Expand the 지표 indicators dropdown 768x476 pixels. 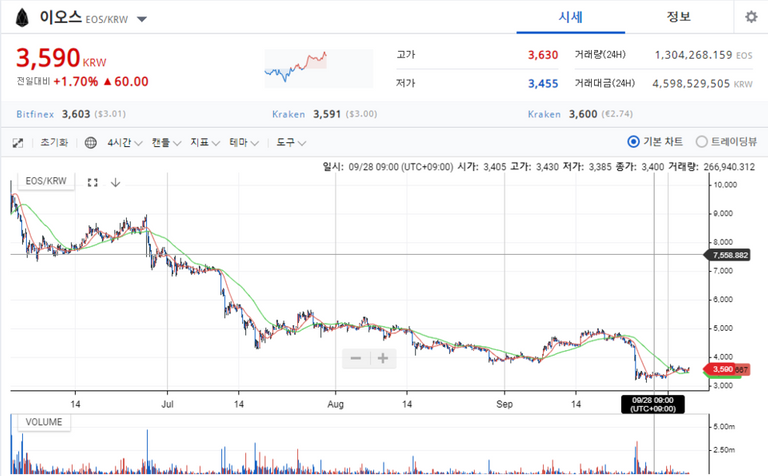(204, 143)
